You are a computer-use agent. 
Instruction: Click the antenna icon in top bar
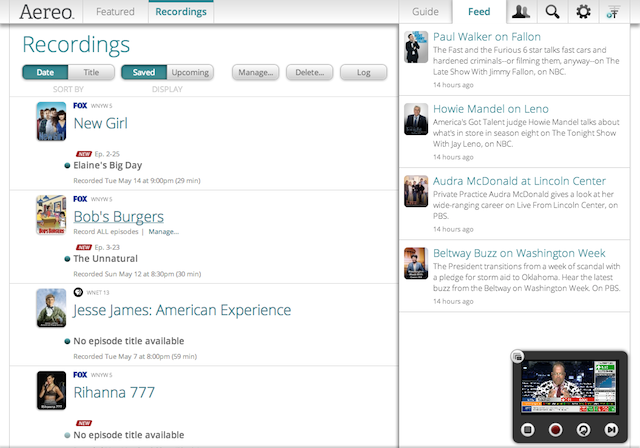click(x=613, y=12)
